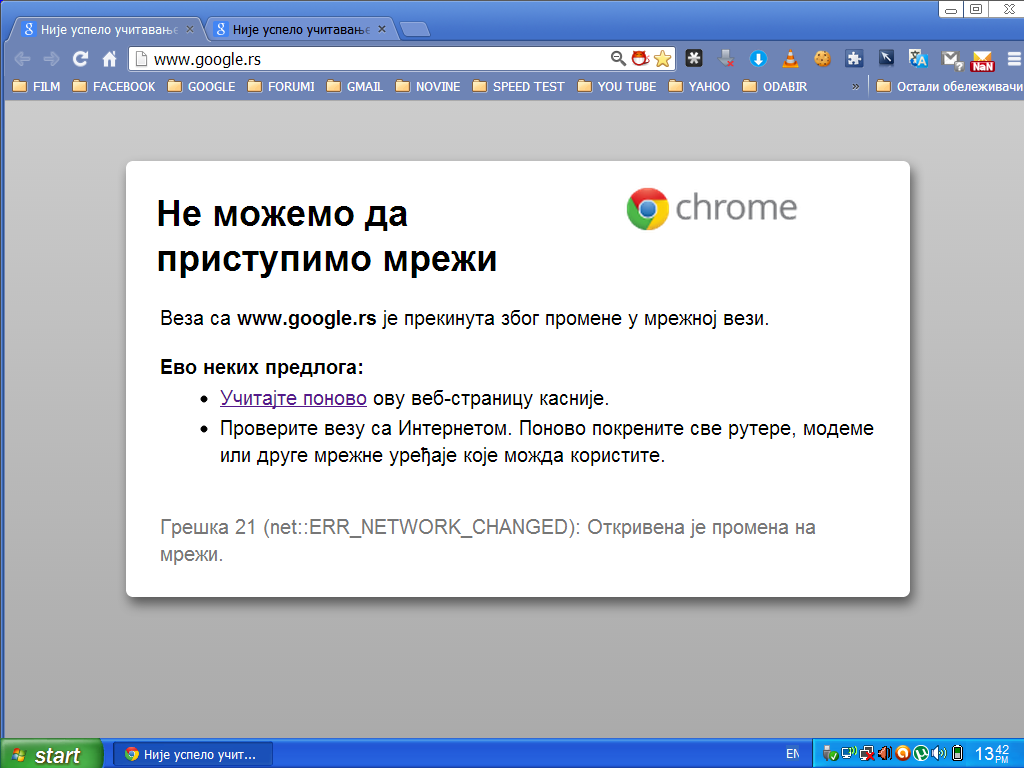Click the red devil face icon in address bar
This screenshot has height=768, width=1024.
pos(640,59)
